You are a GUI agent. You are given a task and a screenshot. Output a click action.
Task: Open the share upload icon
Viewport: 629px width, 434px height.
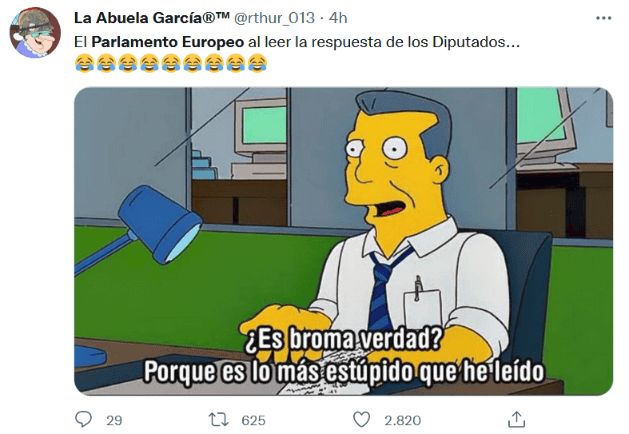[516, 420]
